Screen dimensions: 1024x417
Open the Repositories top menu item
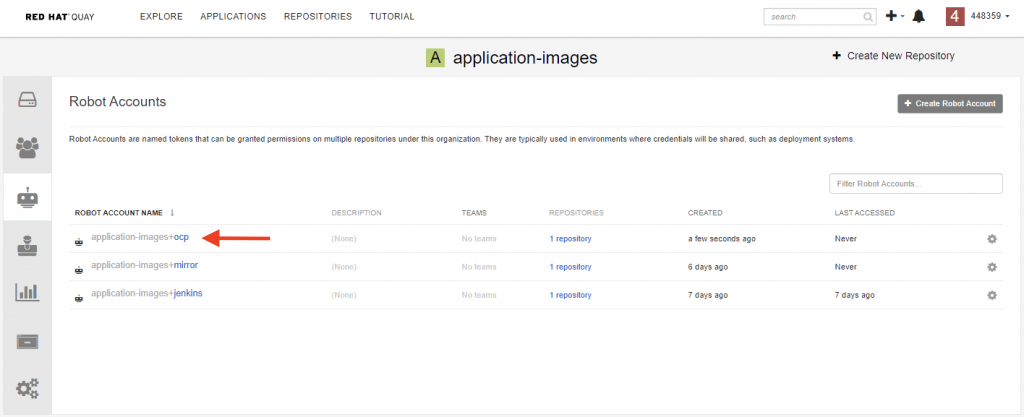pos(317,16)
